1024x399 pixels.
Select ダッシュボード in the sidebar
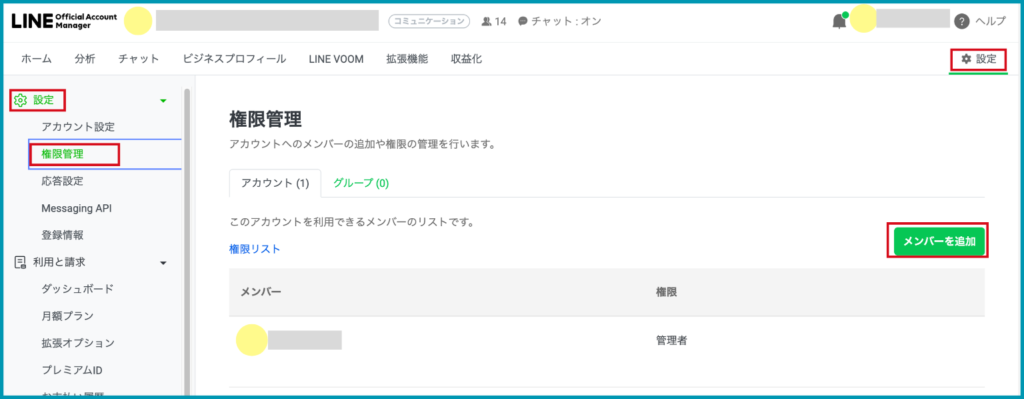pos(78,289)
